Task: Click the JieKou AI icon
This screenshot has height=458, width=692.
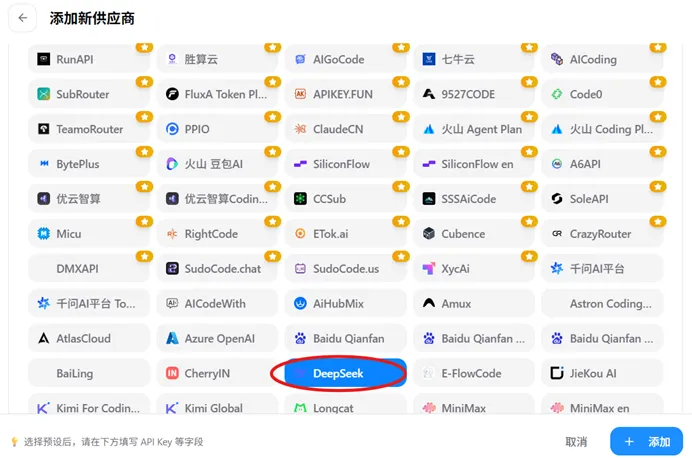Action: click(x=557, y=373)
